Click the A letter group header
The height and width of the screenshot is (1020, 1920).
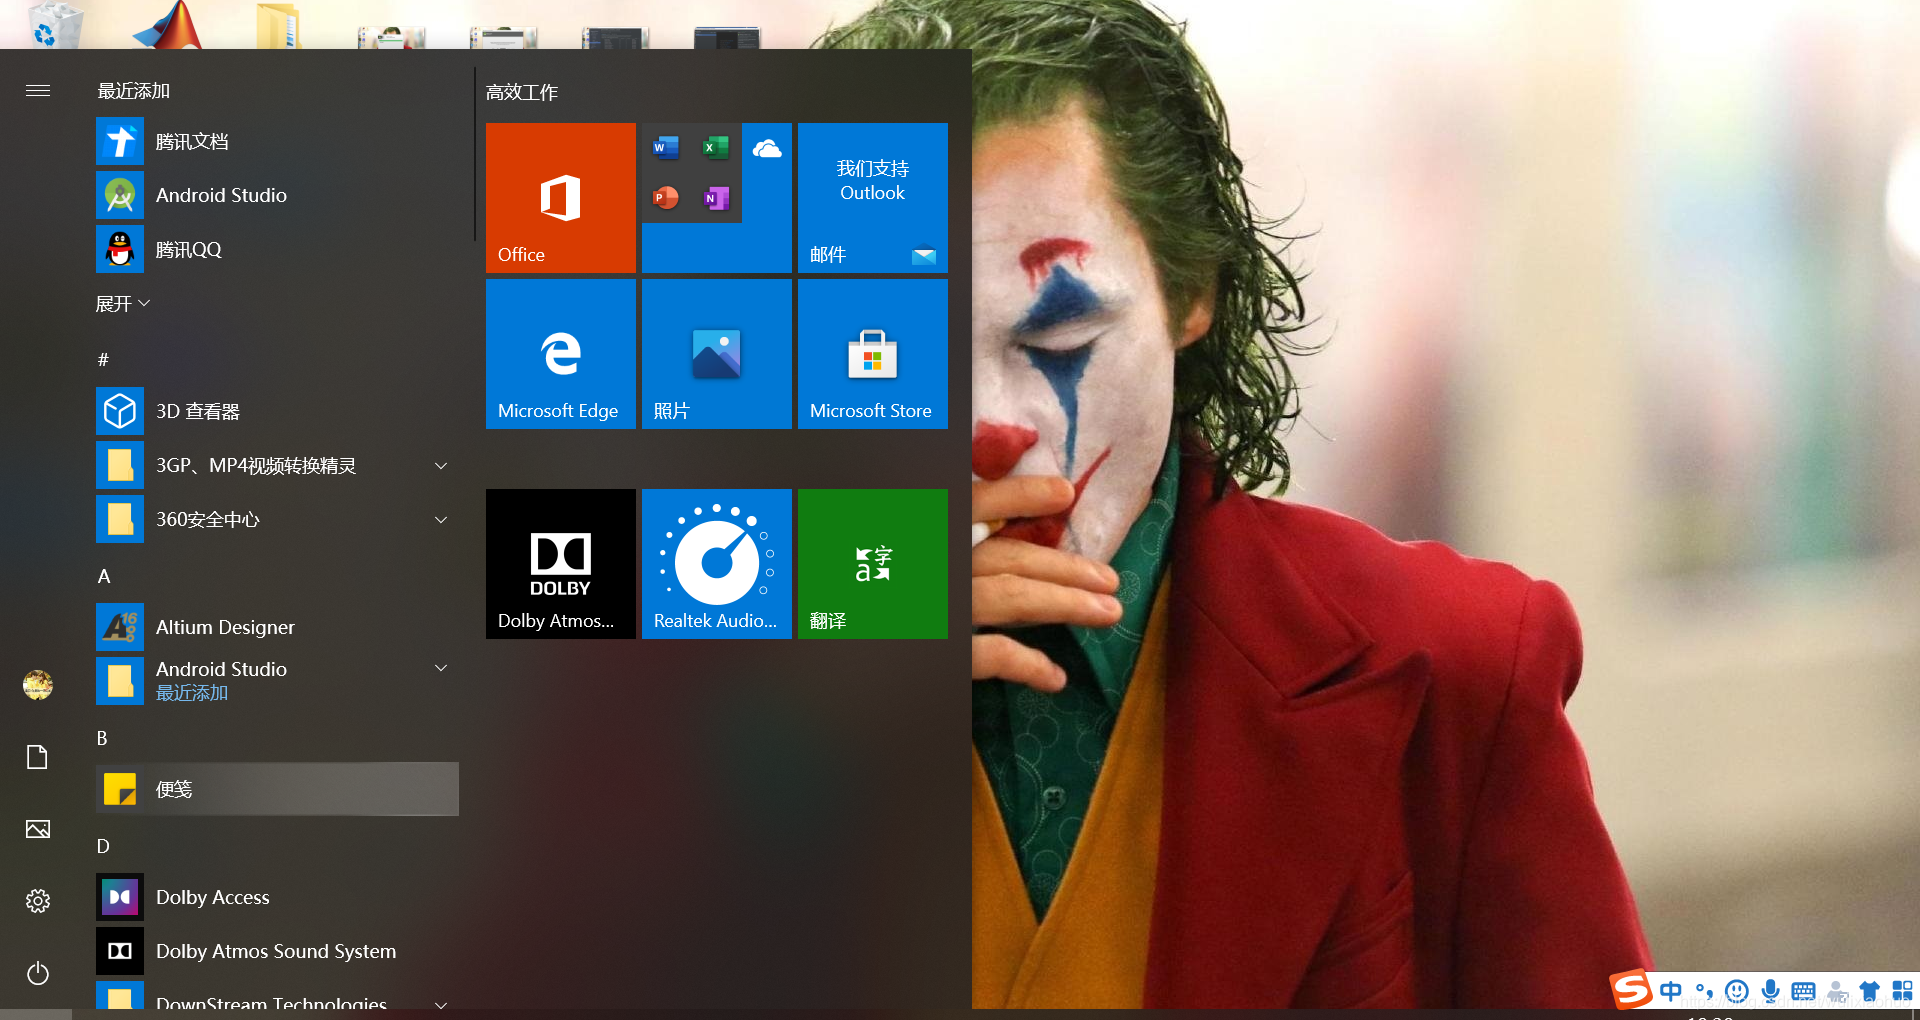pos(104,577)
